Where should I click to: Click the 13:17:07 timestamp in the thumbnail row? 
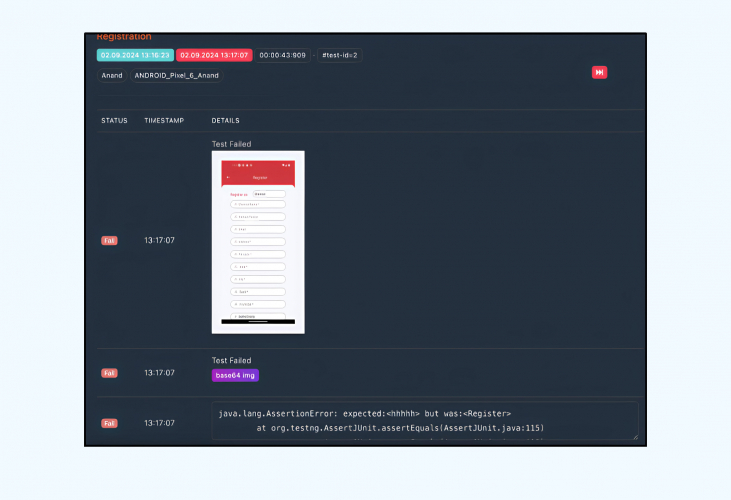click(159, 240)
